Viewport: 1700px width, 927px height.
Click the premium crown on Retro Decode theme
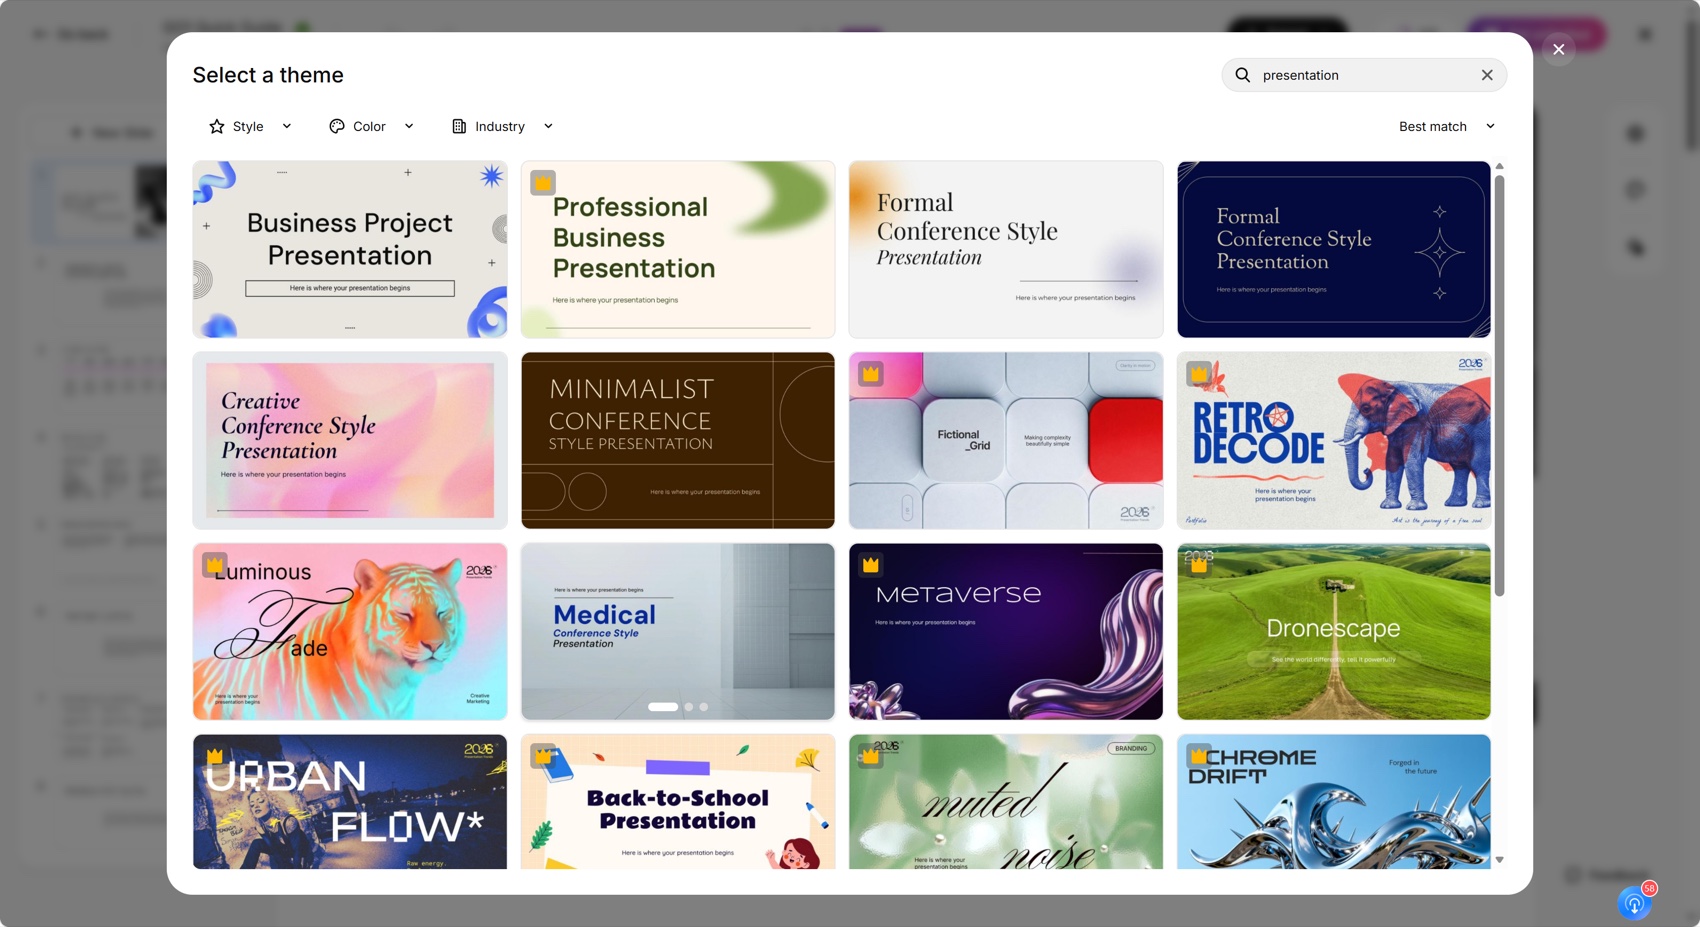coord(1199,374)
